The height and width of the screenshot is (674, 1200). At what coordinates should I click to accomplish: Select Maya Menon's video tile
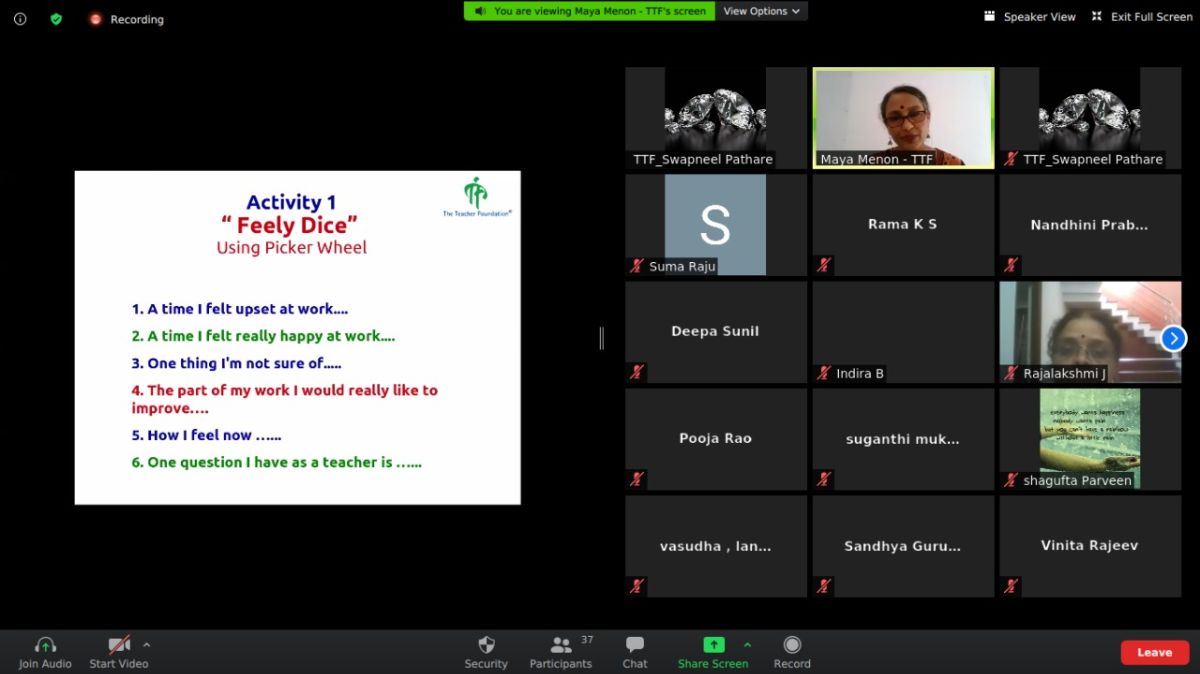tap(903, 117)
